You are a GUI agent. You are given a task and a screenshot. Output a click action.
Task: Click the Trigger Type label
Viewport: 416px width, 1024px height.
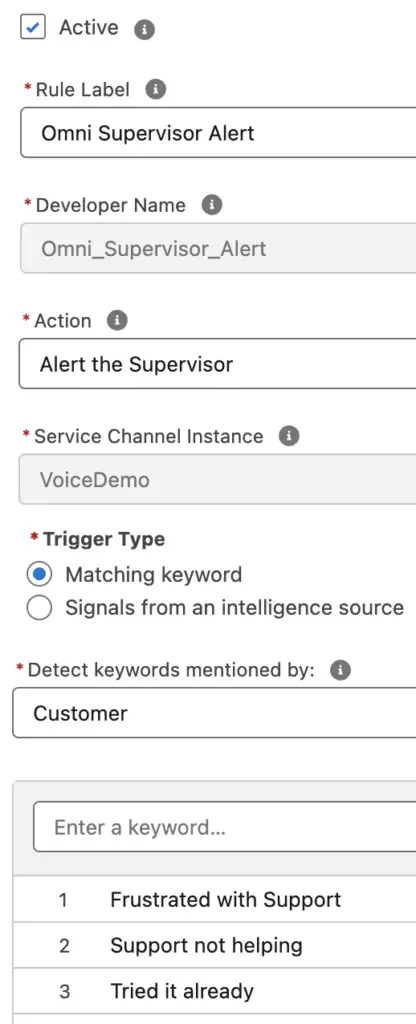pyautogui.click(x=104, y=539)
